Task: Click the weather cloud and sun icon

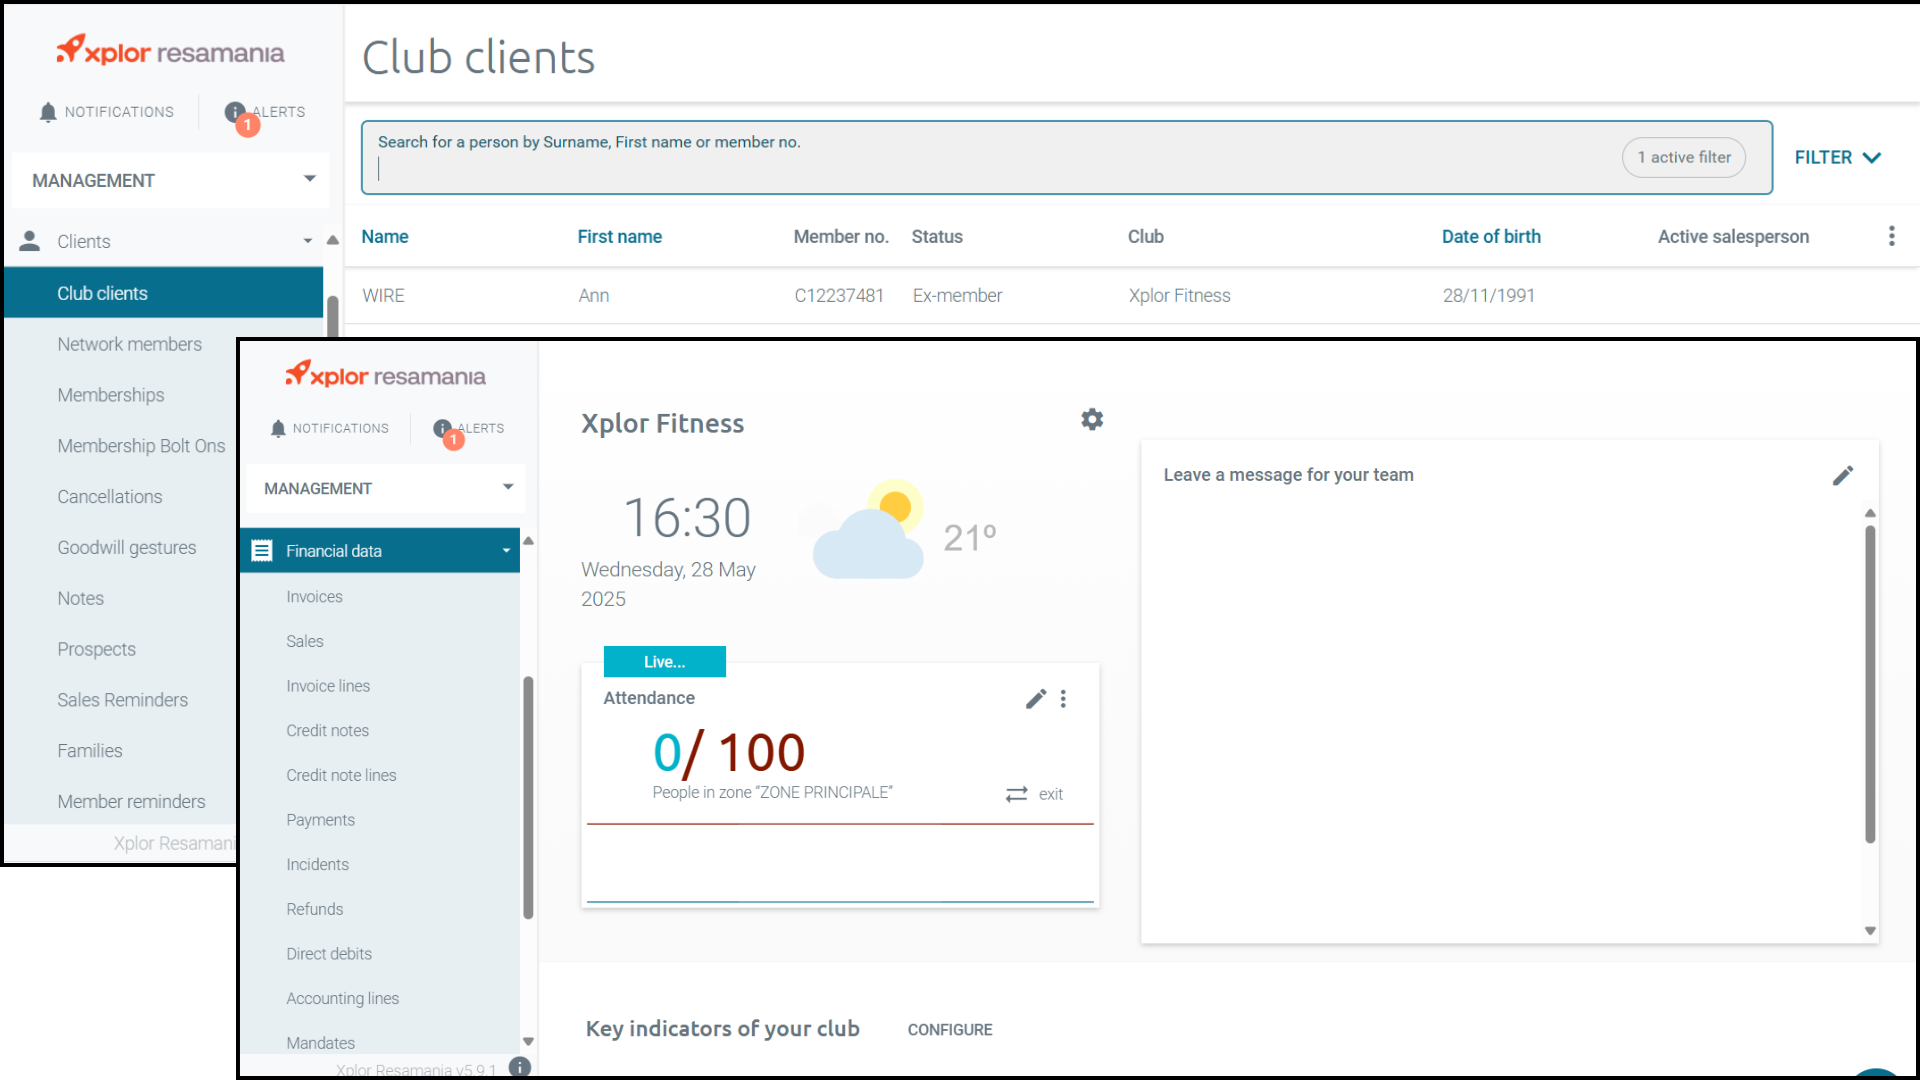Action: (x=868, y=530)
